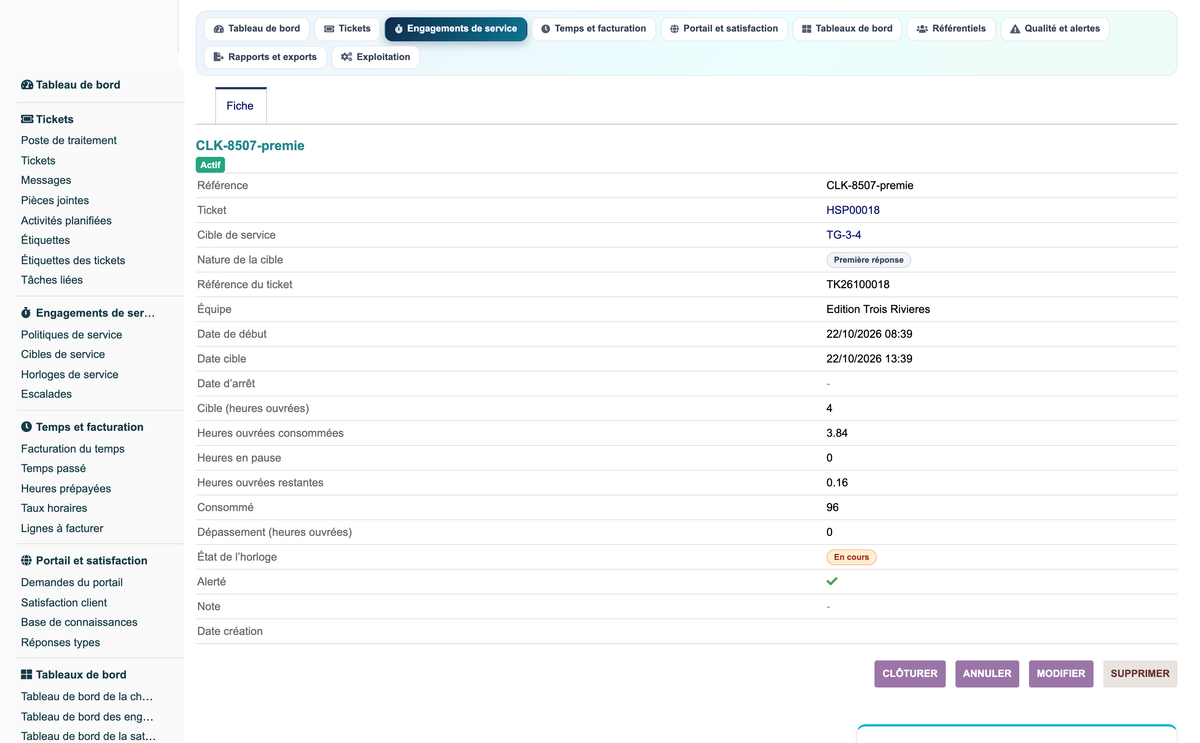Click the gauge icon on top Tableau de bord button
The image size is (1200, 743).
[x=219, y=29]
